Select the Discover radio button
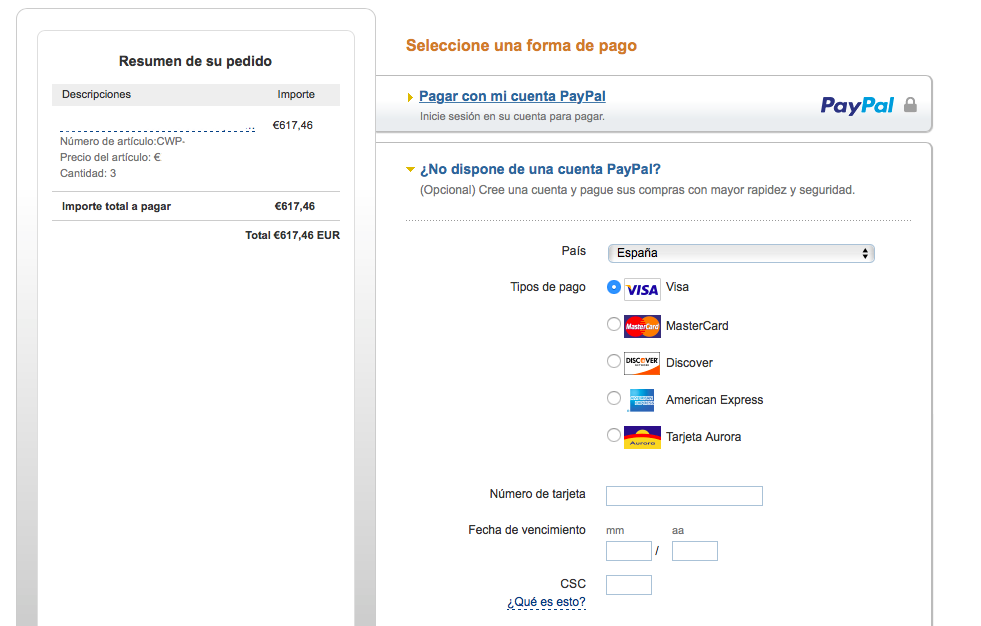The image size is (981, 626). [614, 361]
